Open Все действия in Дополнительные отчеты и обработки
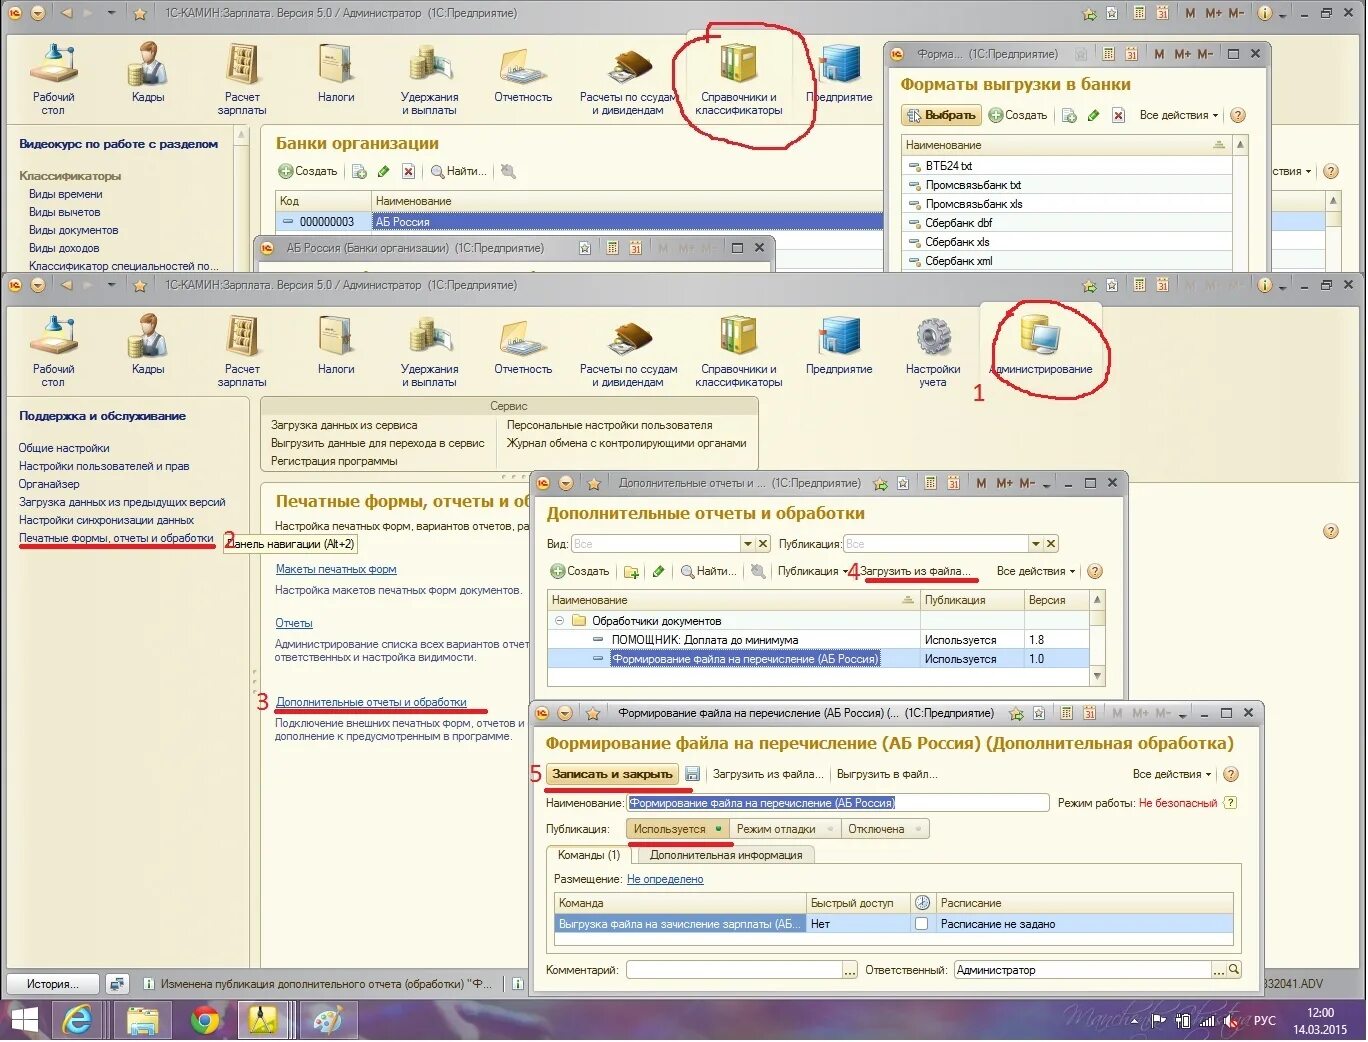1368x1042 pixels. click(1036, 571)
